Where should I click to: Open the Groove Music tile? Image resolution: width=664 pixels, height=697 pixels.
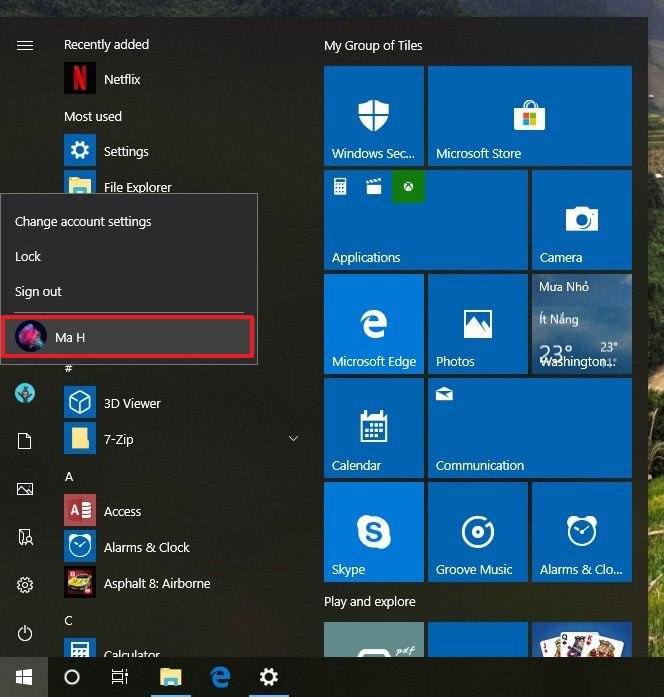pos(478,532)
